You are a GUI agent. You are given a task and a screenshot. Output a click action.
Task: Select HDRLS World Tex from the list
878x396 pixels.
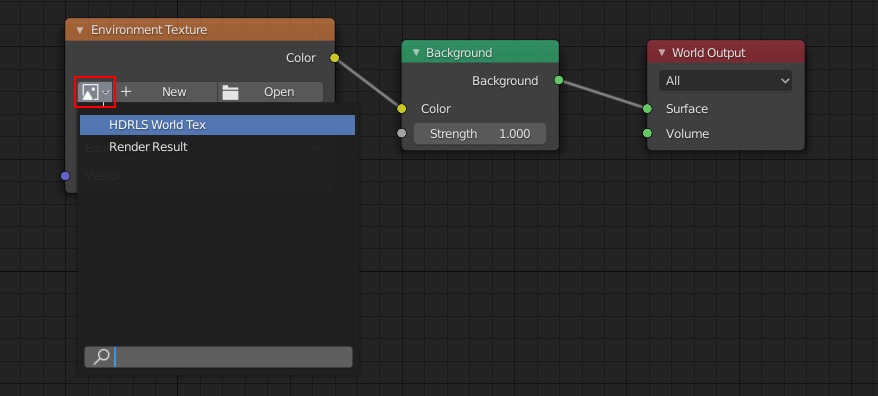pyautogui.click(x=217, y=125)
